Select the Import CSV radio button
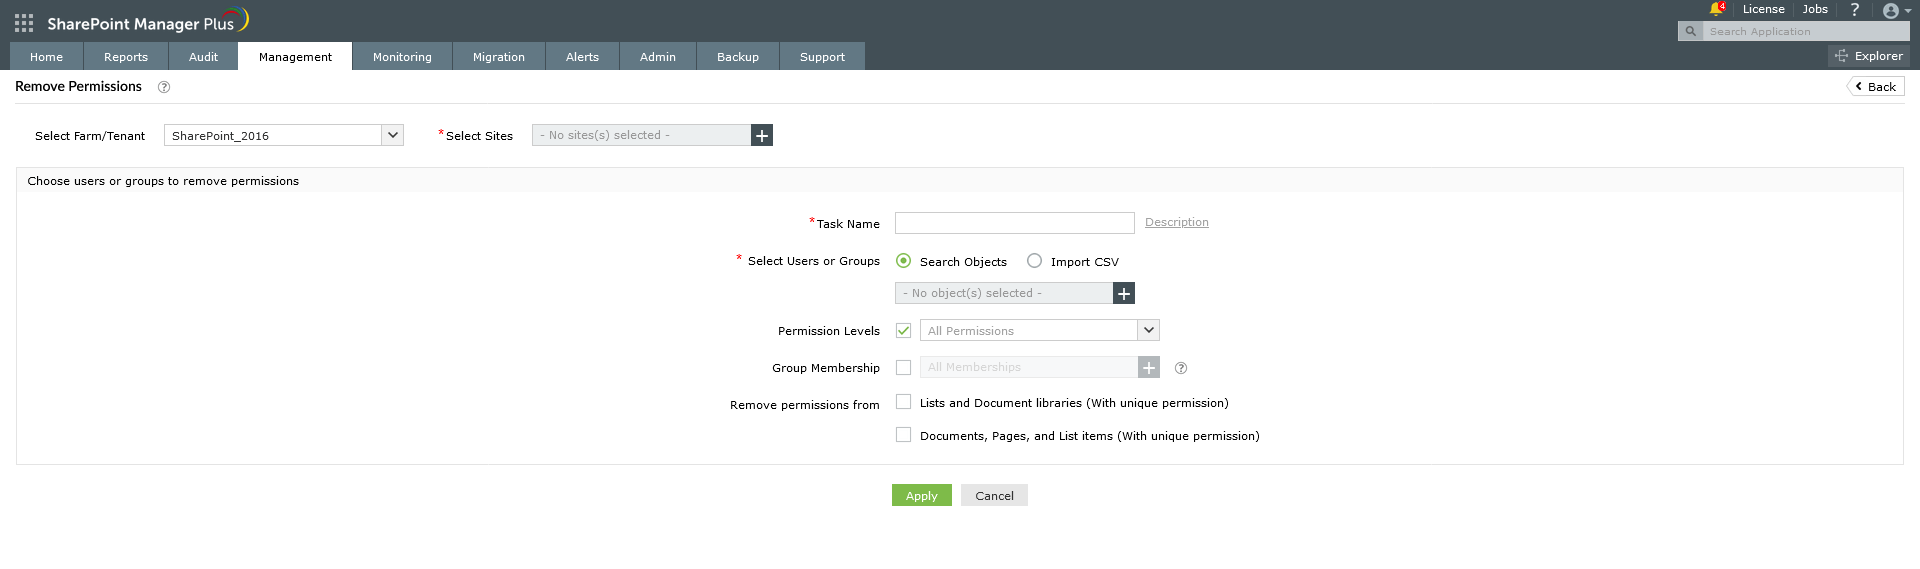Image resolution: width=1920 pixels, height=569 pixels. [x=1034, y=261]
